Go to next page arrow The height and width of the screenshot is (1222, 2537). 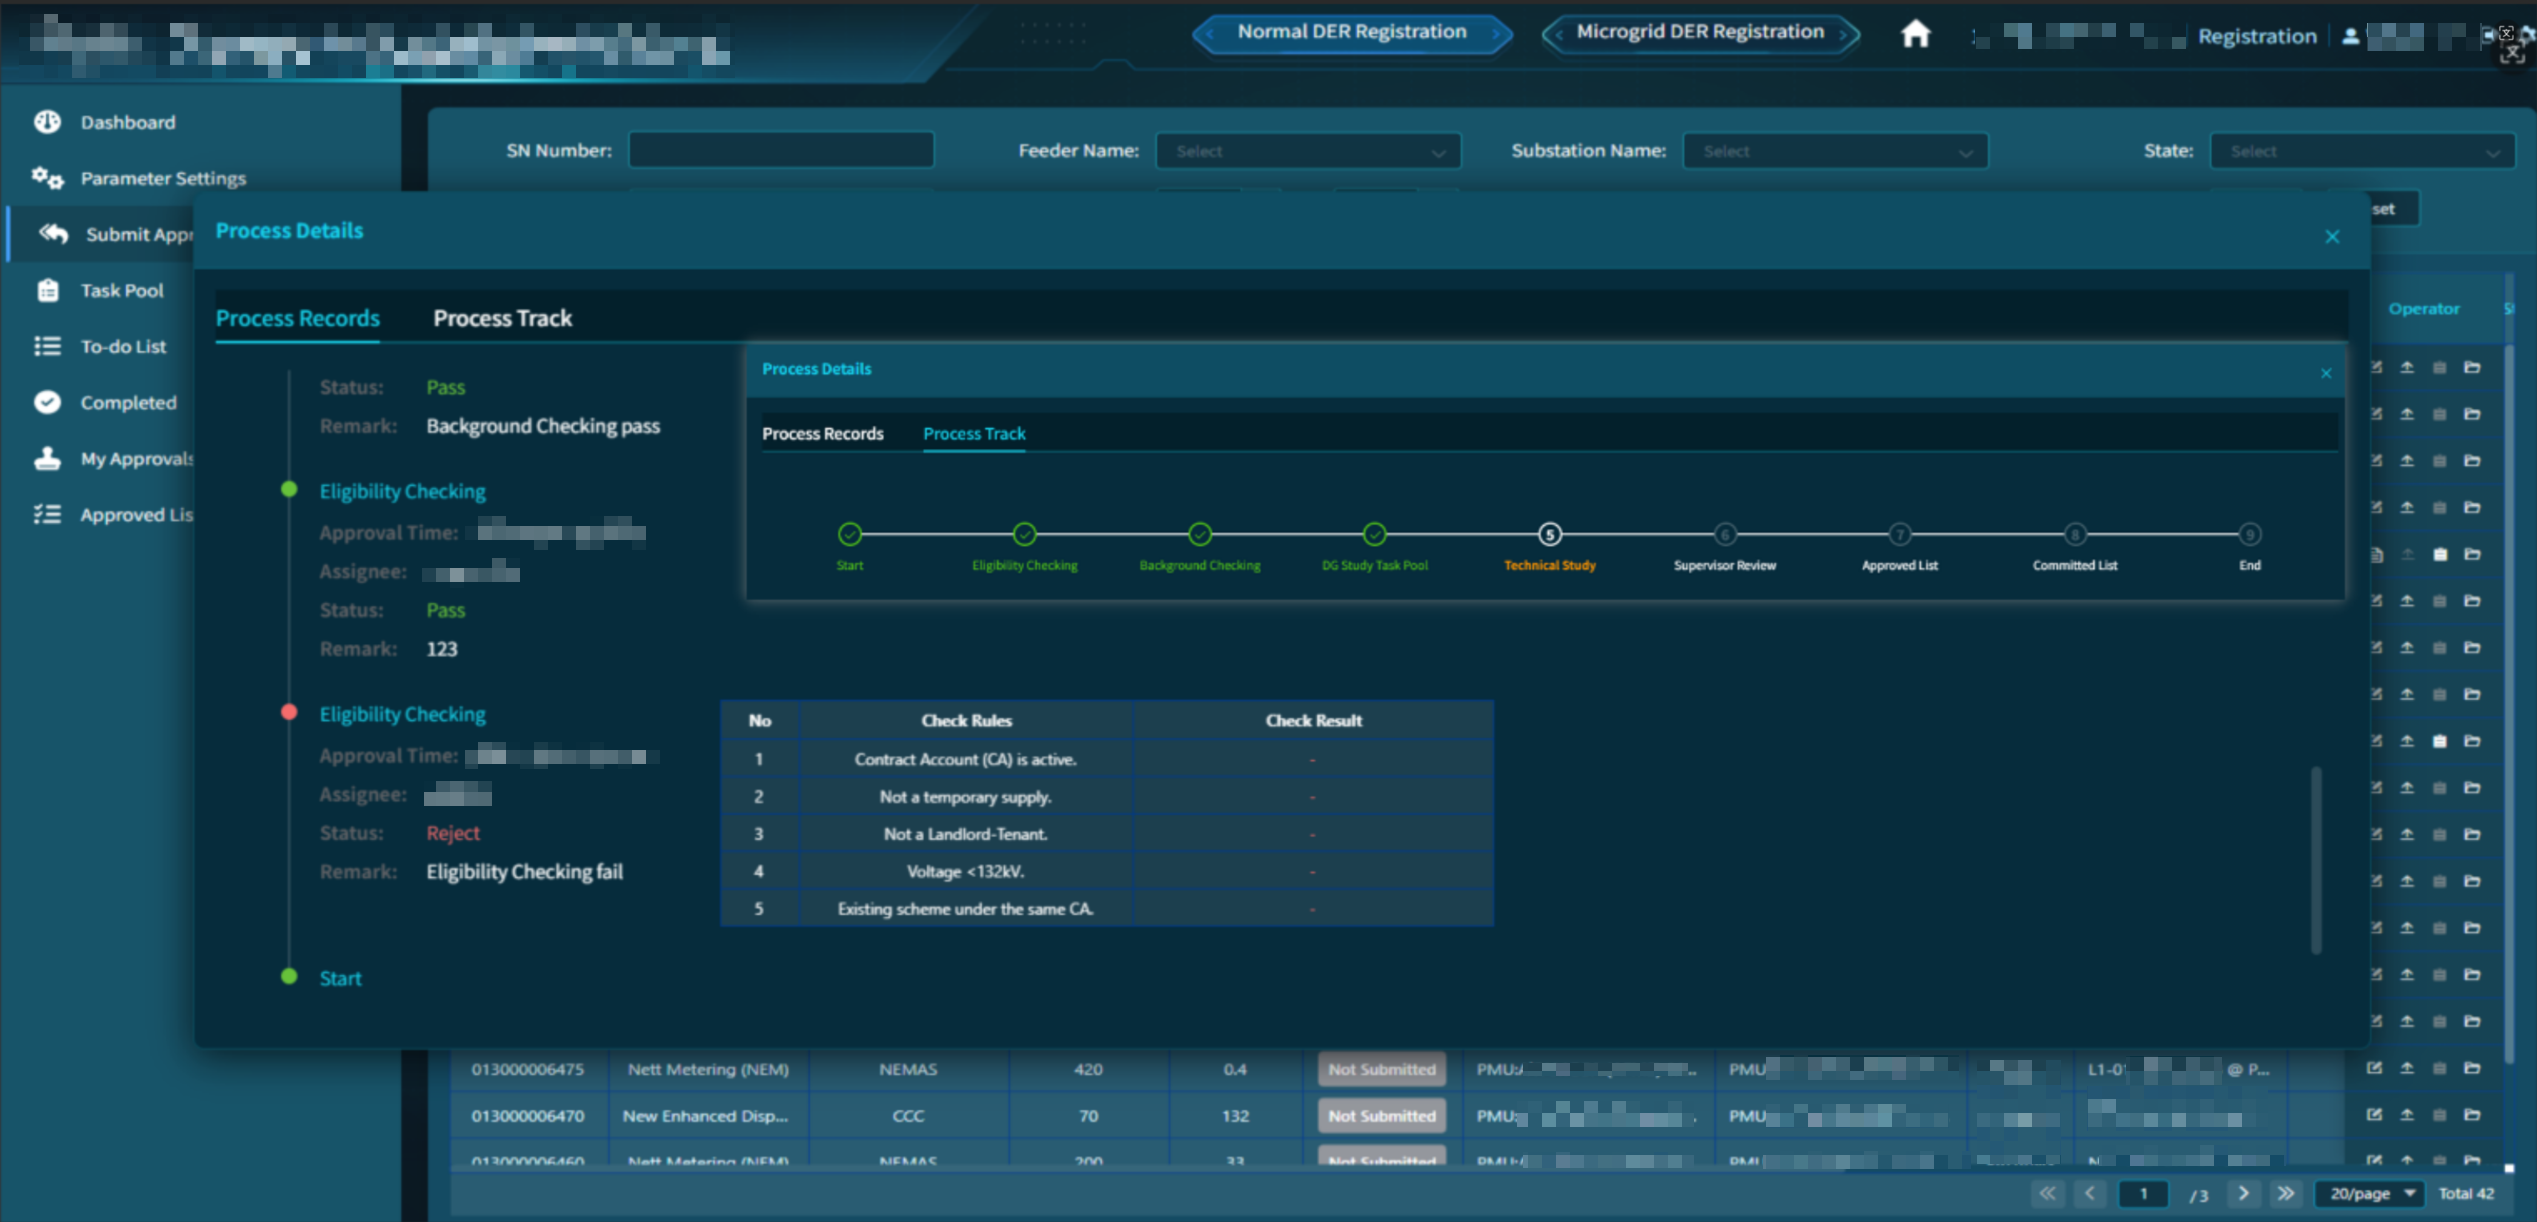[x=2243, y=1193]
